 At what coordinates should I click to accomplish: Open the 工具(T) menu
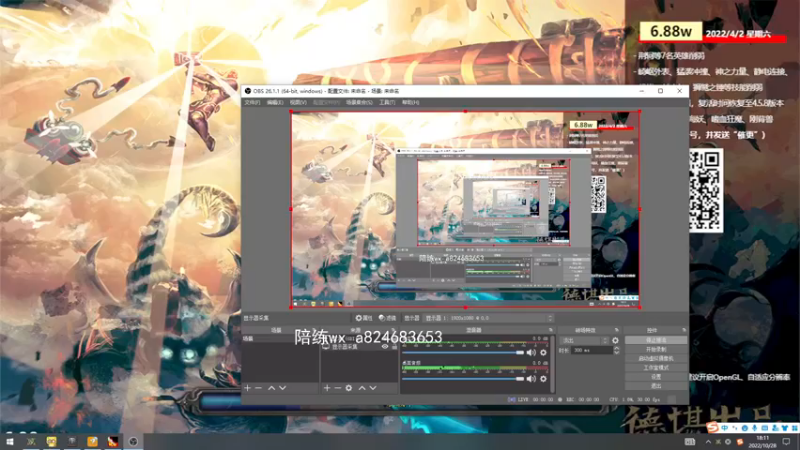click(387, 103)
